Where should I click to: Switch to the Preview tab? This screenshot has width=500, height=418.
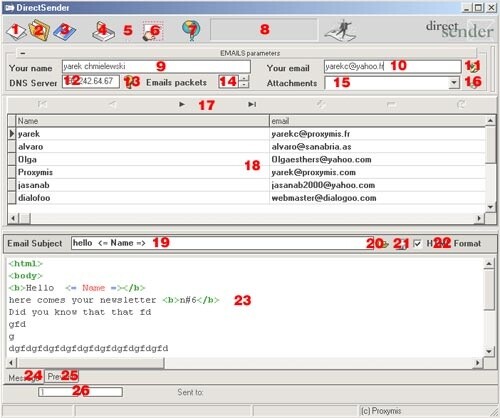[x=62, y=377]
